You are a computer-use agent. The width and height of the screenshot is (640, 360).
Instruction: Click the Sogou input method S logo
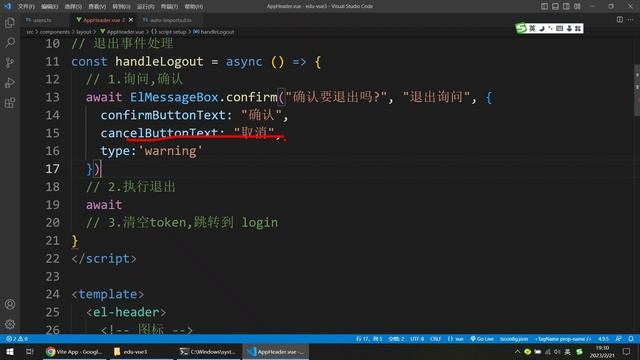[x=521, y=28]
